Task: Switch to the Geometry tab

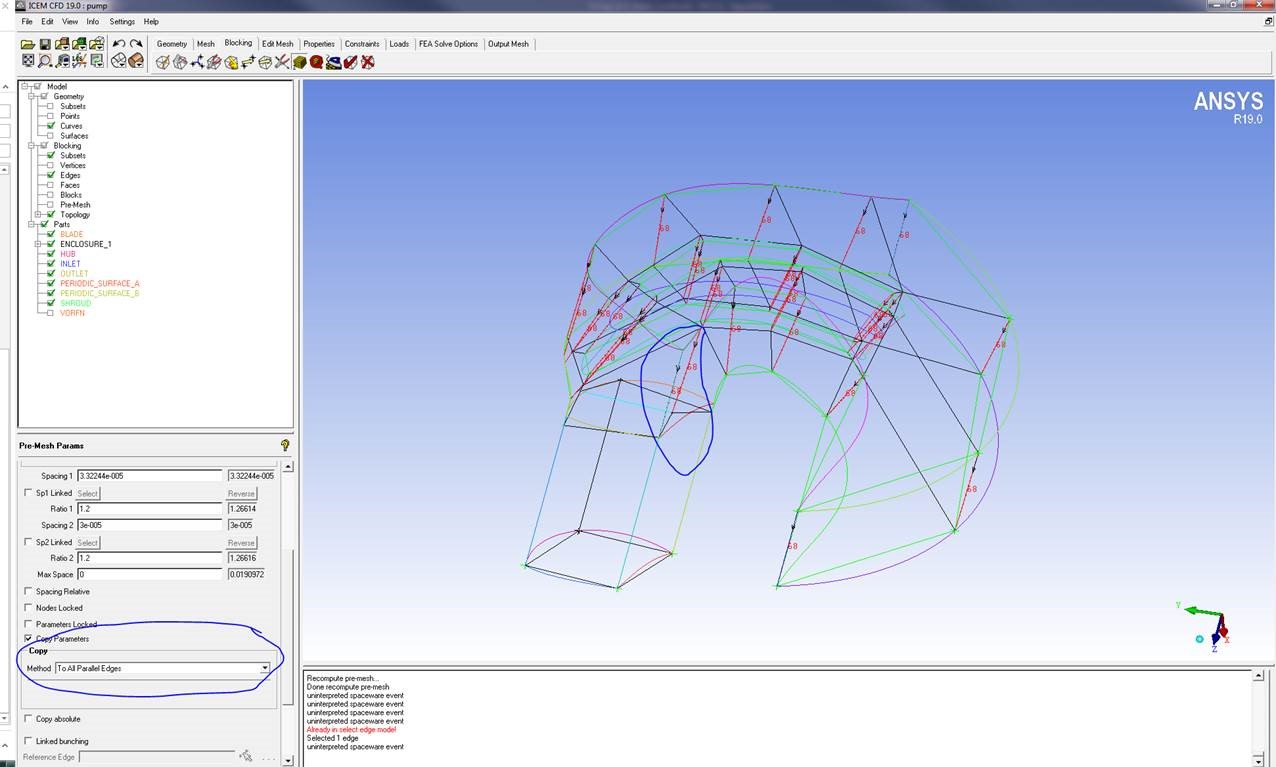Action: [171, 44]
